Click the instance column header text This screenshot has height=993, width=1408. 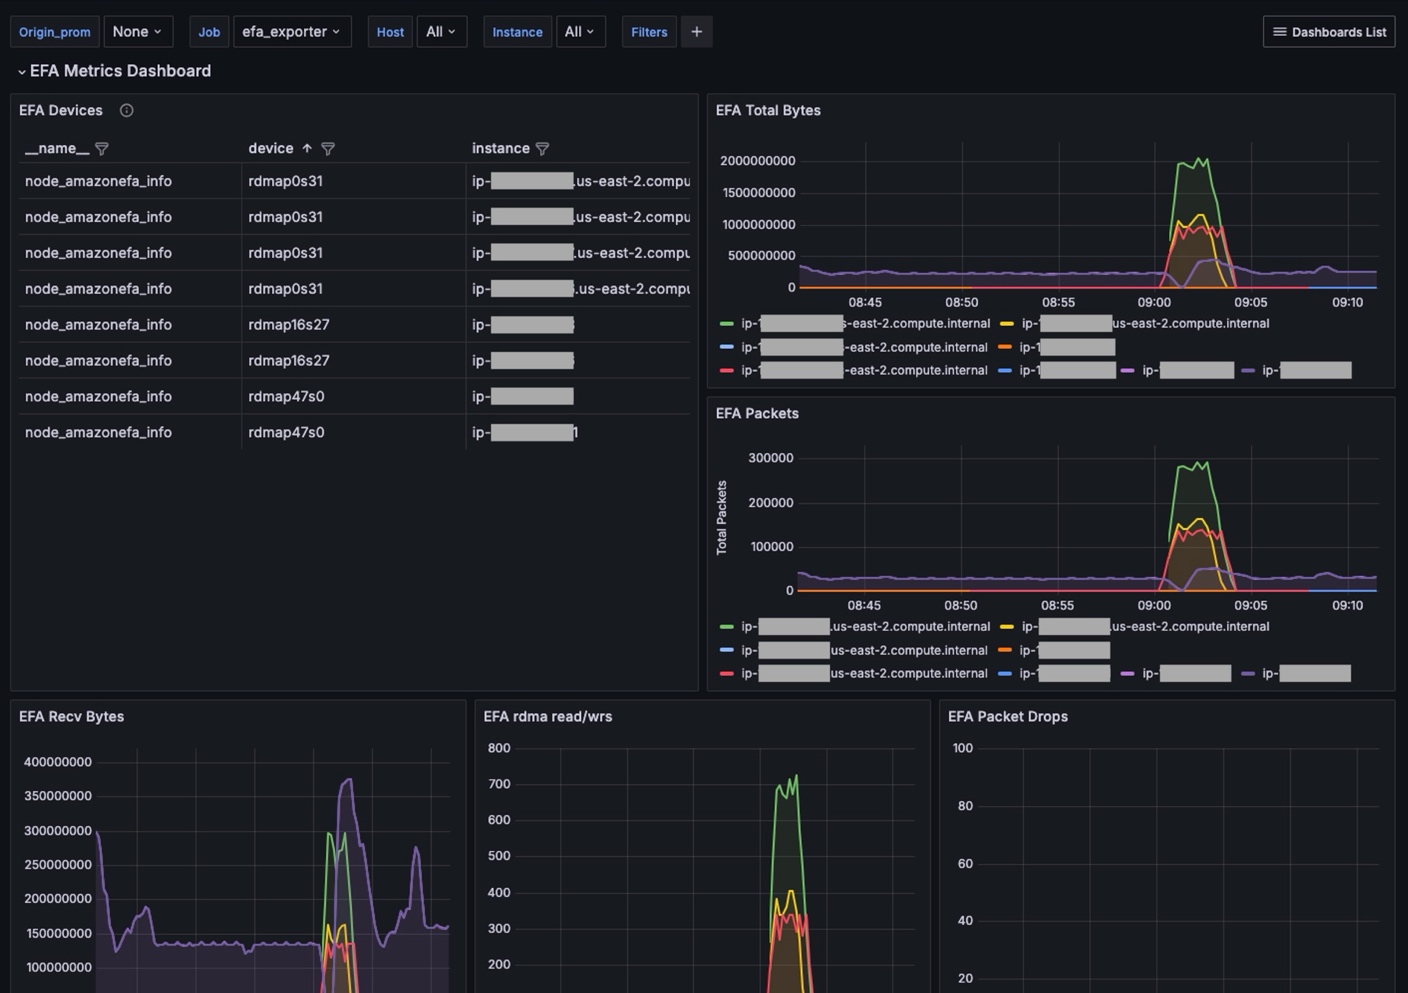(x=501, y=148)
